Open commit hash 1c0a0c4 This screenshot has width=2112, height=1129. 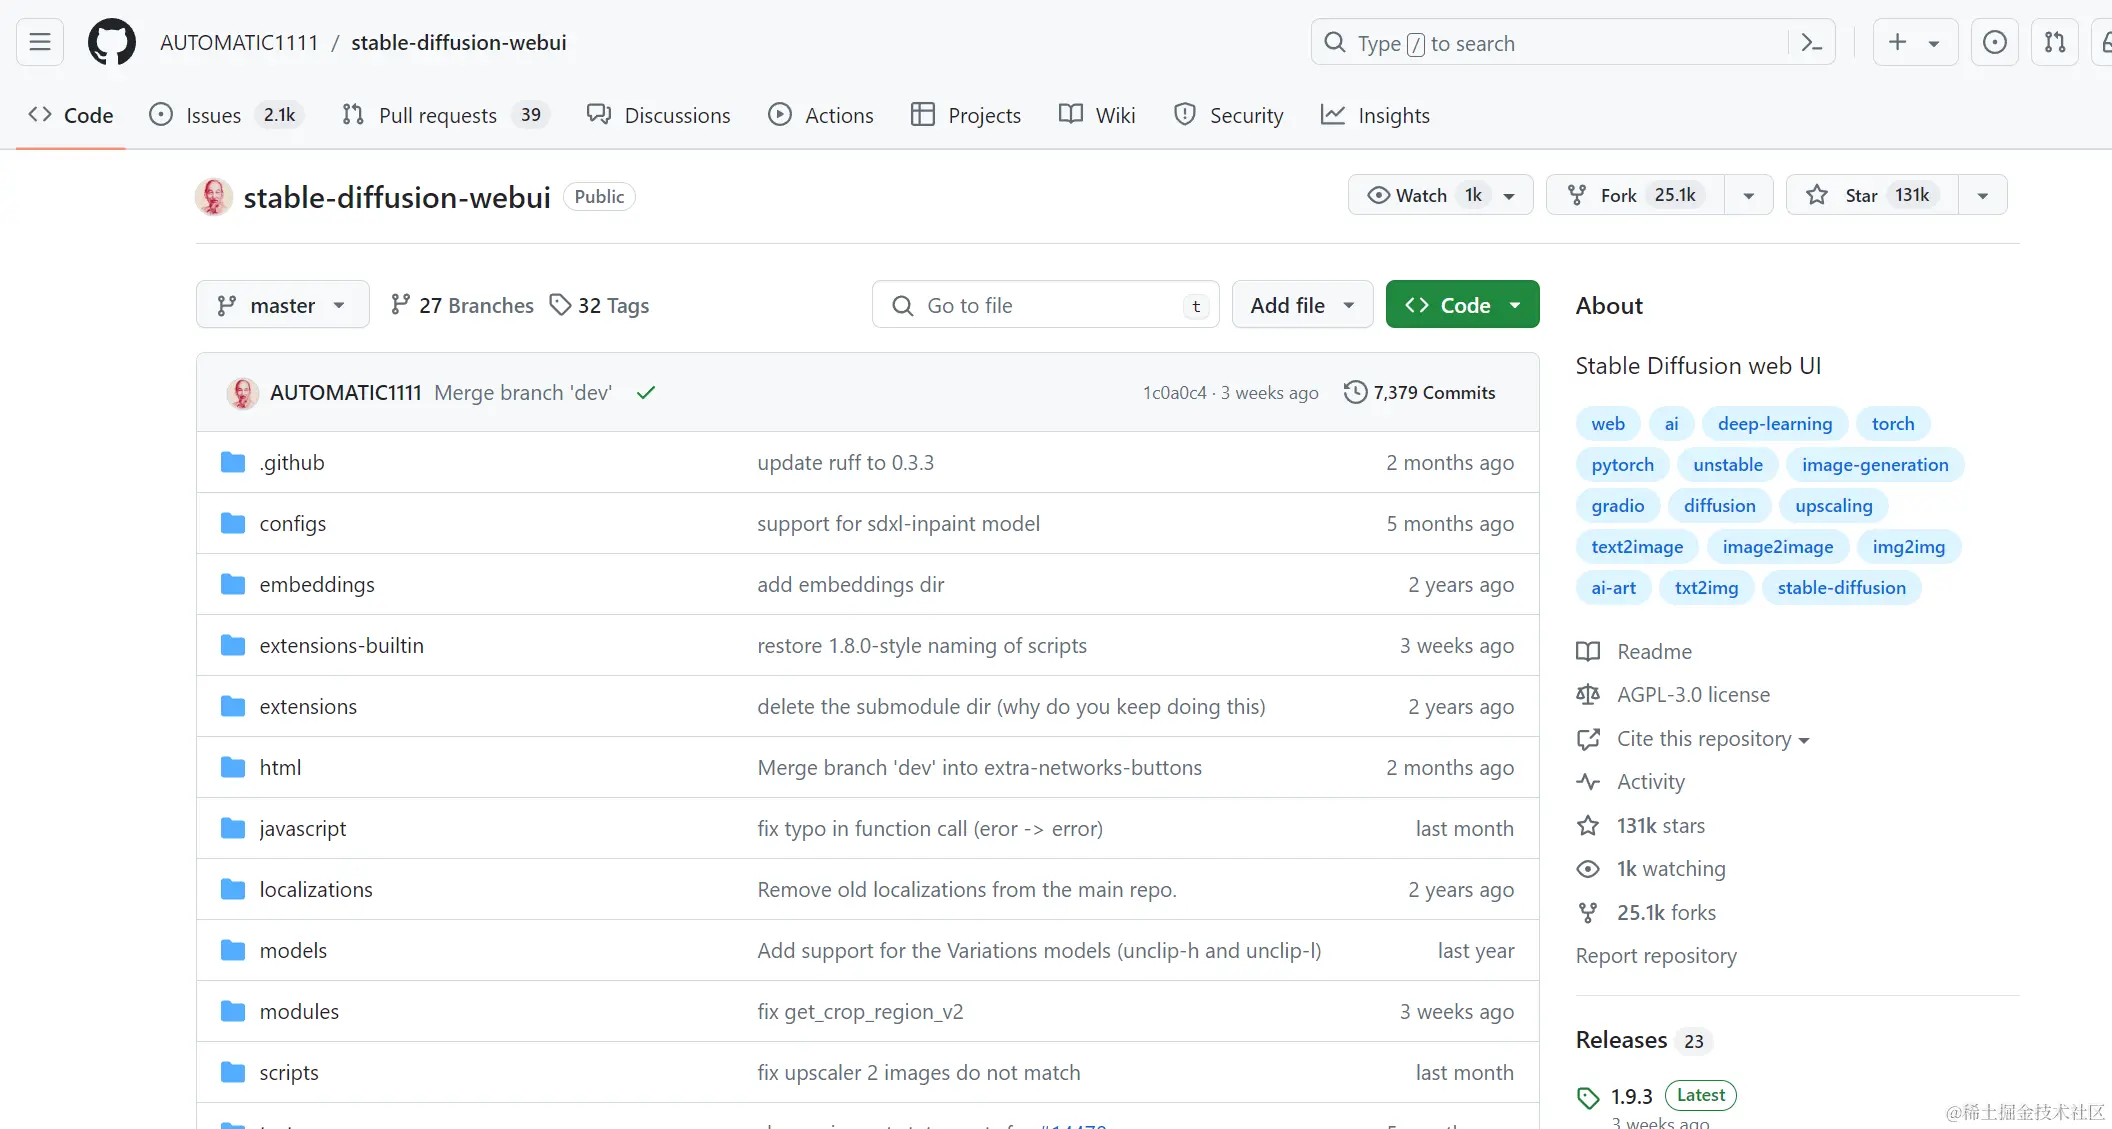(x=1175, y=393)
